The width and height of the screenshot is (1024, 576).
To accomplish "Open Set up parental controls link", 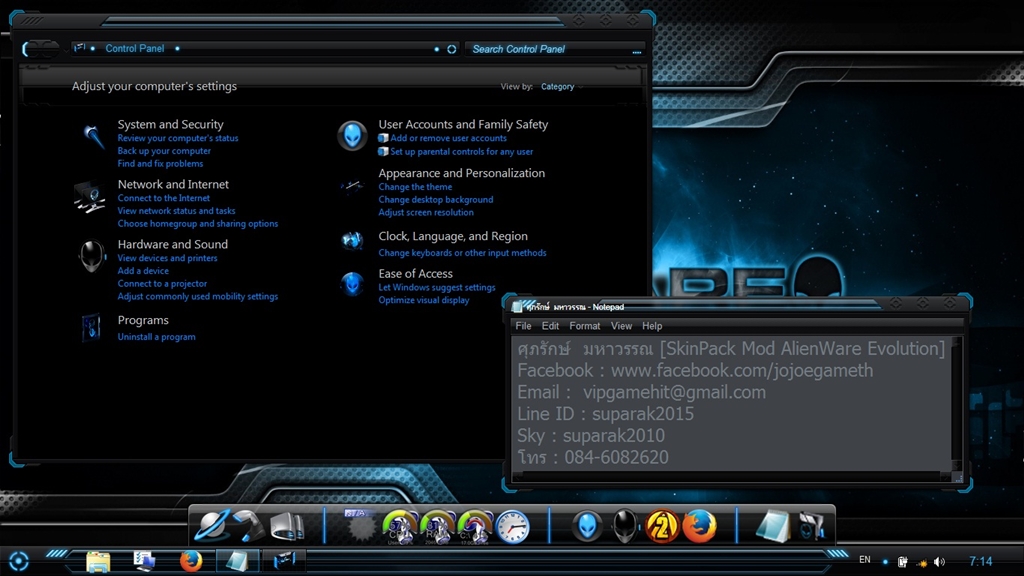I will tap(461, 152).
